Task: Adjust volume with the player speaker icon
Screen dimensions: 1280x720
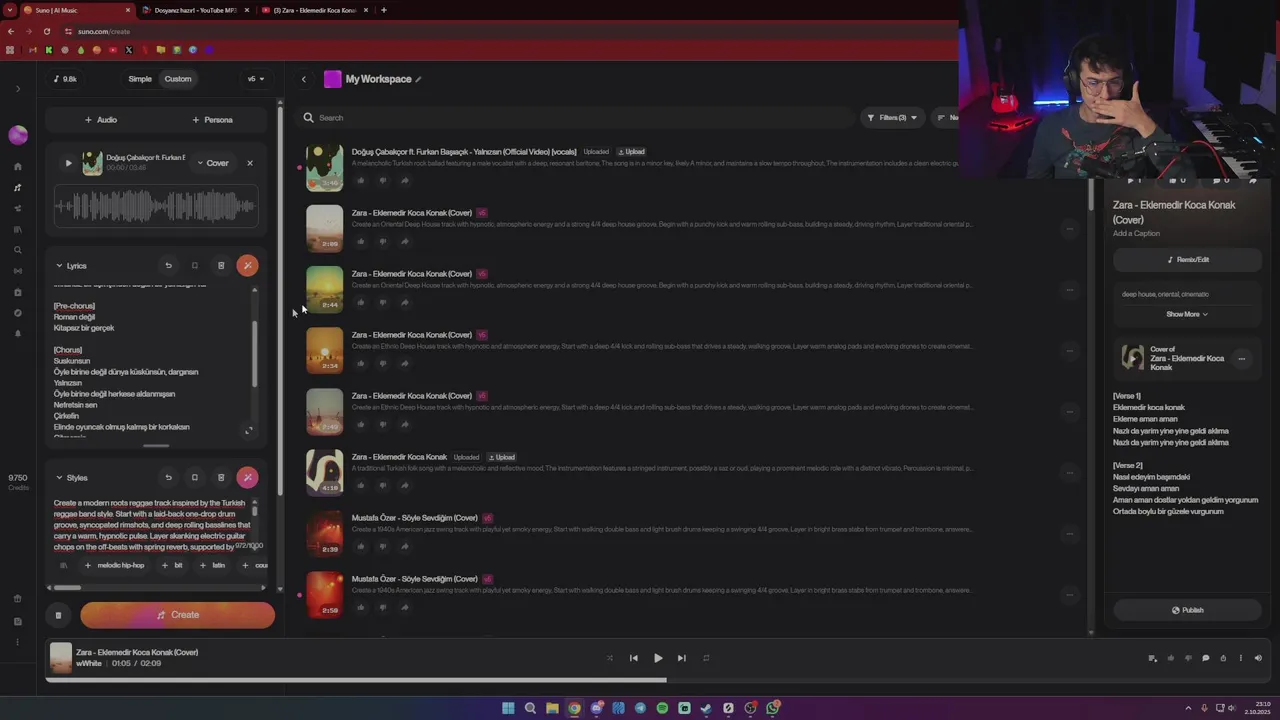Action: [x=1258, y=658]
